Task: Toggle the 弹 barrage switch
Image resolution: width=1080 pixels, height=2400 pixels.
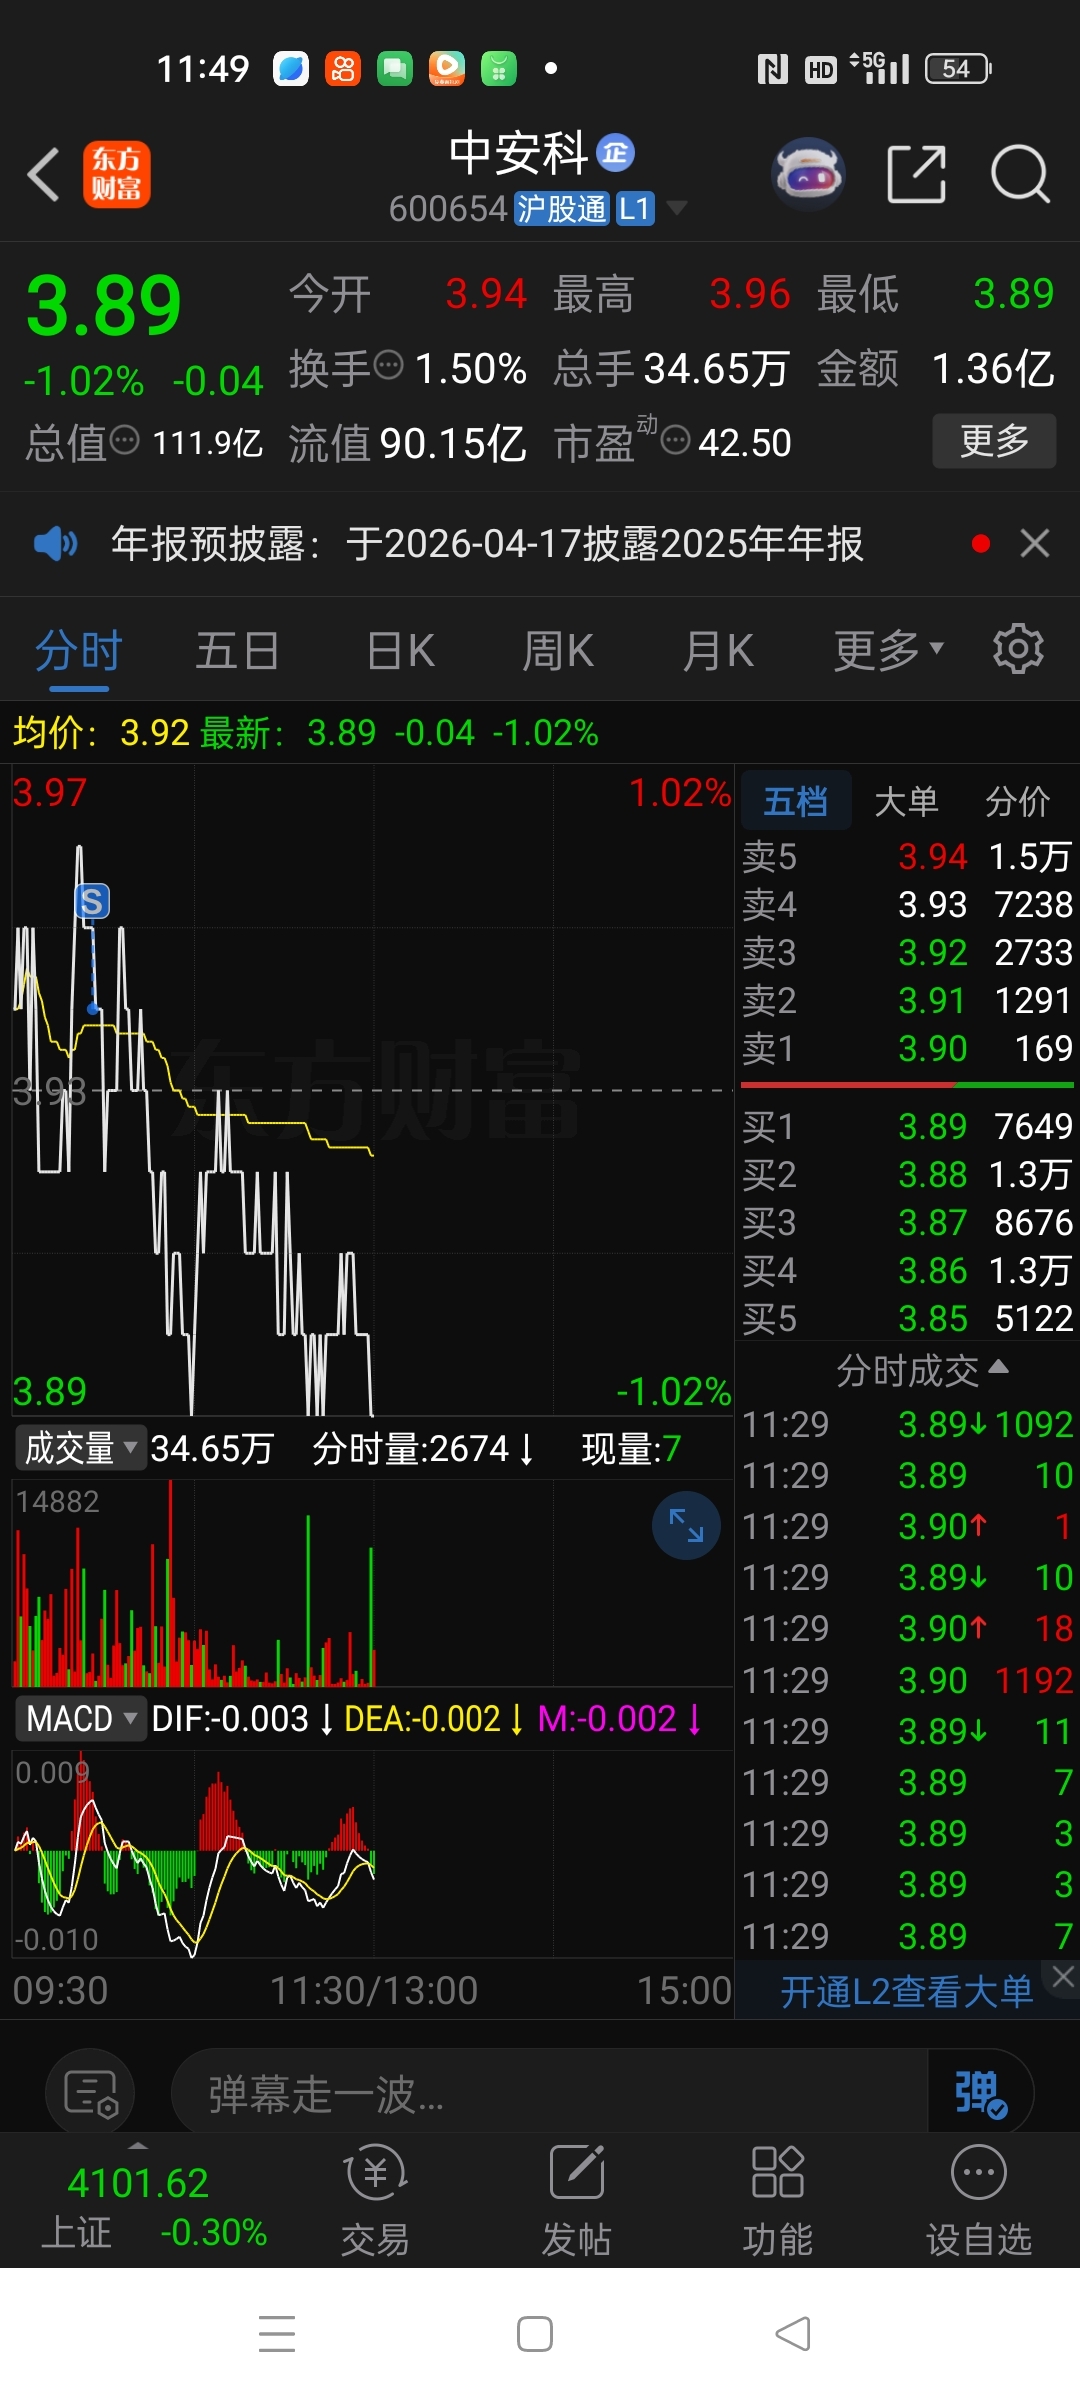Action: [980, 2093]
